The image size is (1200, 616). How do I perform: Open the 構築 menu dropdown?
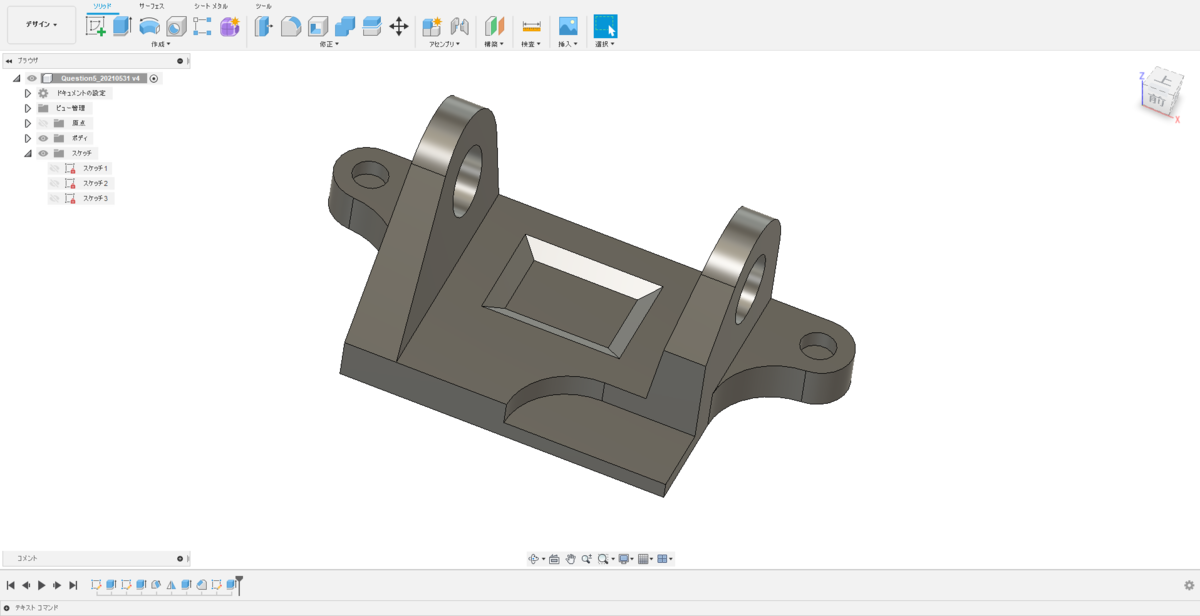coord(494,44)
